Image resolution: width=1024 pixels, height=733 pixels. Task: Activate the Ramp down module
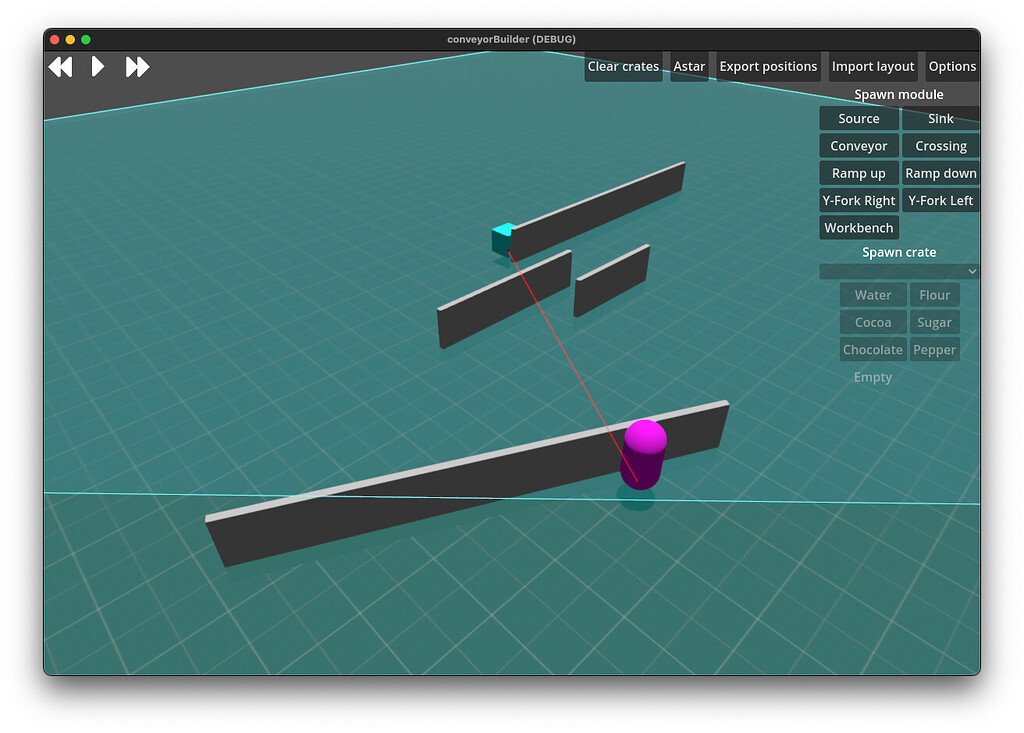point(940,172)
